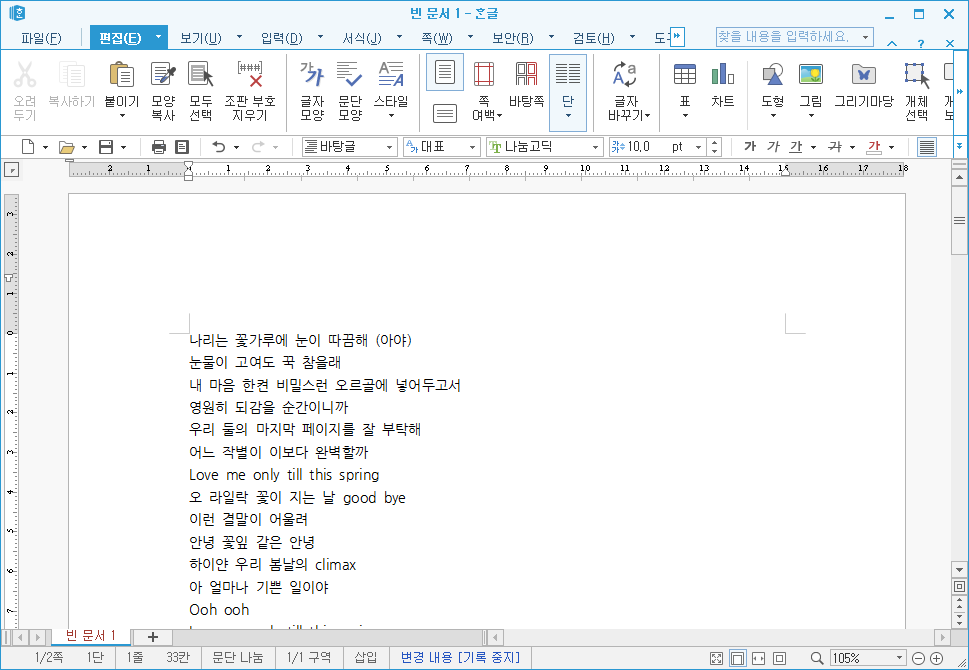This screenshot has width=969, height=670.
Task: Click the 개체 선택 object select tool
Action: 916,91
